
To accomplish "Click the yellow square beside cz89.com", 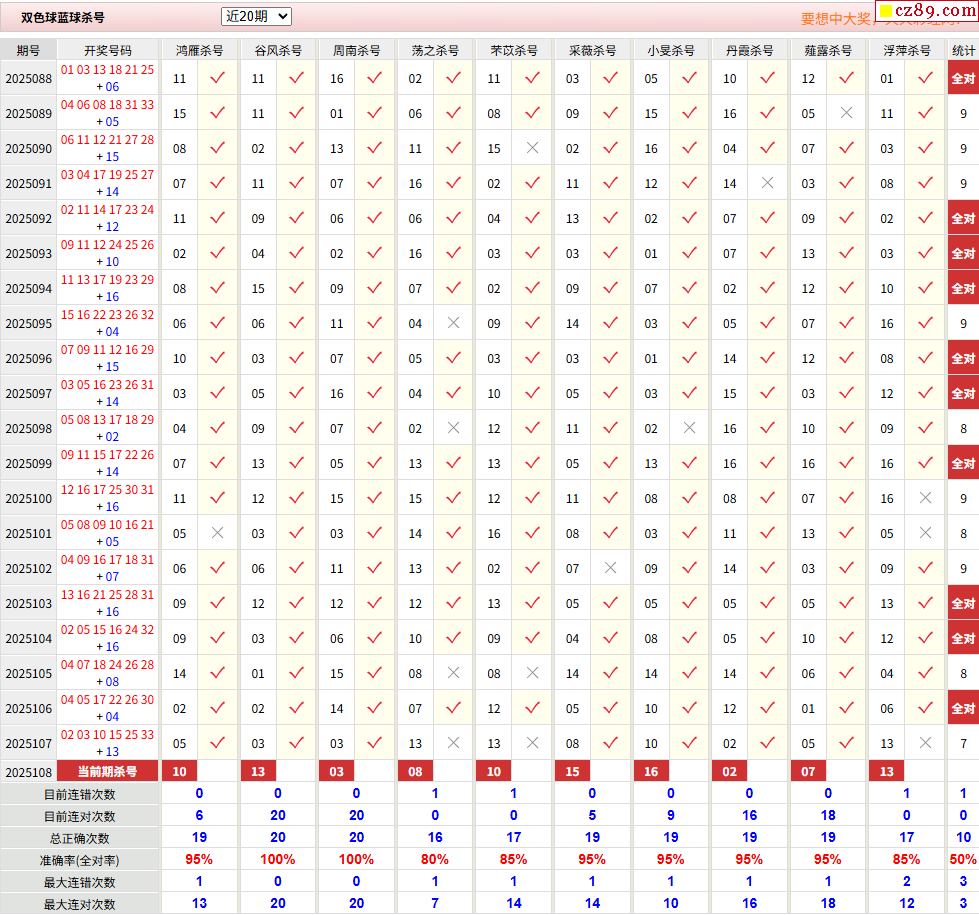I will point(885,13).
